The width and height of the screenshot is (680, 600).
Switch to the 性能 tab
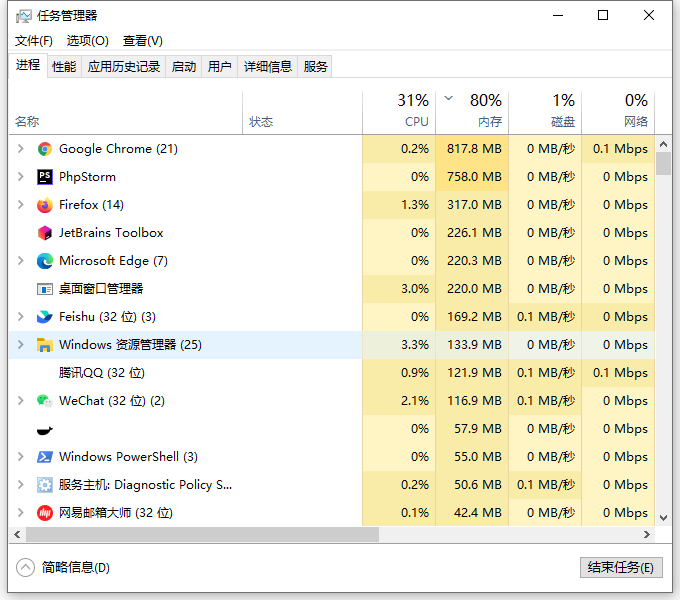pos(64,67)
